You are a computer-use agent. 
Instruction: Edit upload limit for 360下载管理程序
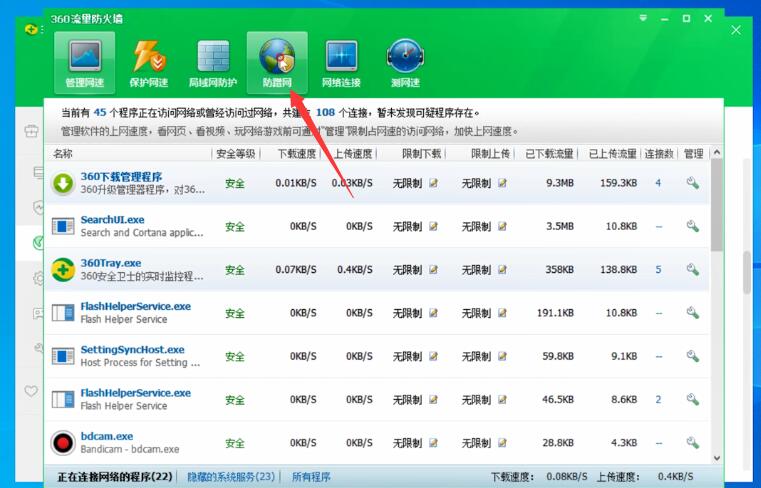tap(502, 183)
